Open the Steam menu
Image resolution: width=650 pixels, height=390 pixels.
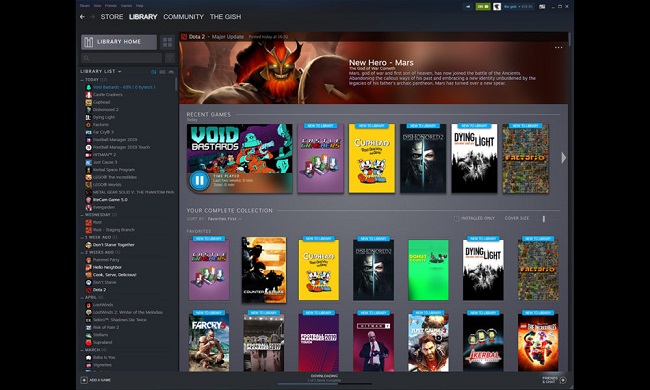click(85, 6)
